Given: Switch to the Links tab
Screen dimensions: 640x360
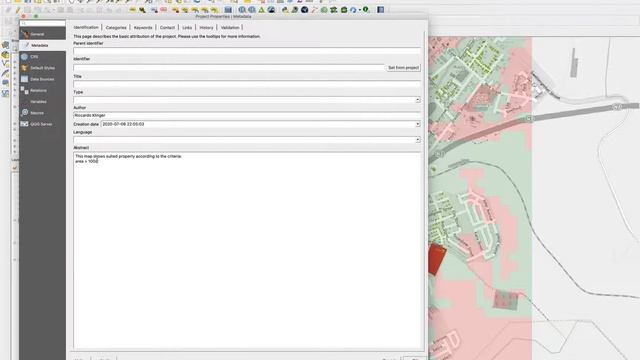Looking at the screenshot, I should 187,27.
